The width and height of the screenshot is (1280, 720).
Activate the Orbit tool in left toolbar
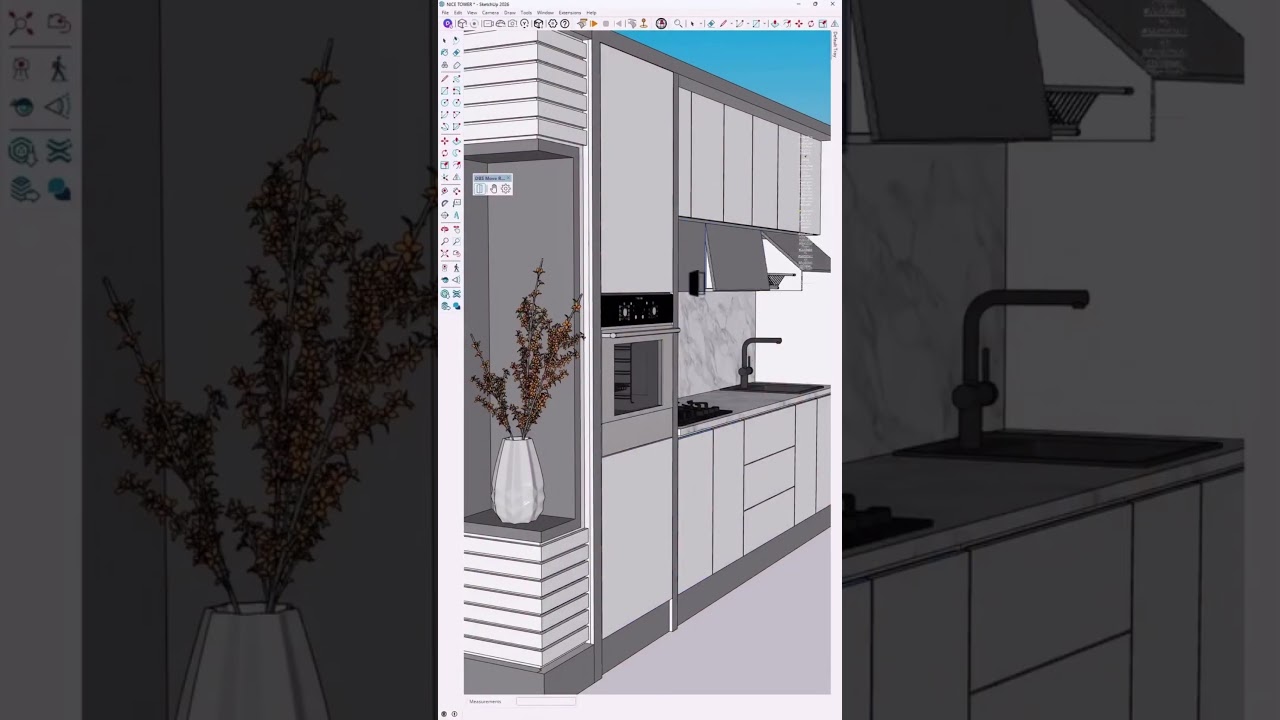(x=444, y=228)
